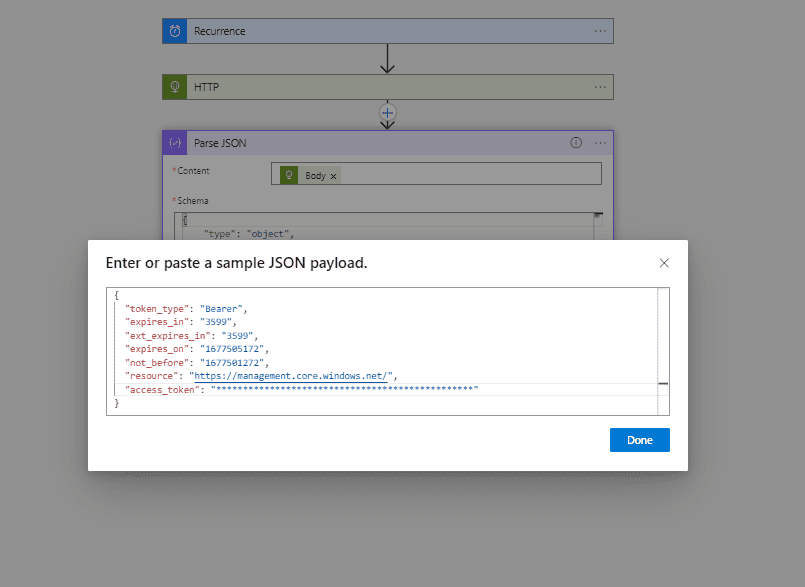The height and width of the screenshot is (587, 805).
Task: Show Parse JSON info icon details
Action: coord(576,143)
